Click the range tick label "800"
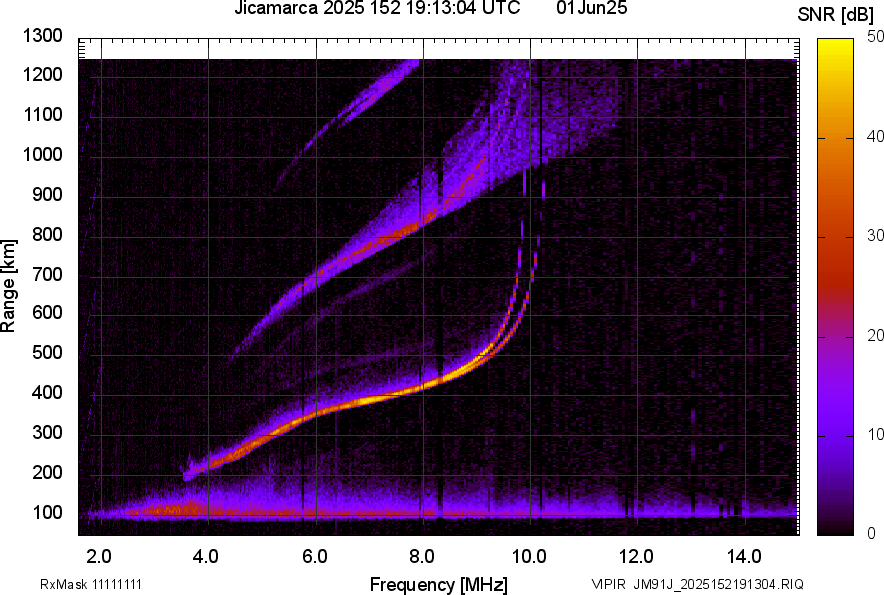 click(48, 233)
